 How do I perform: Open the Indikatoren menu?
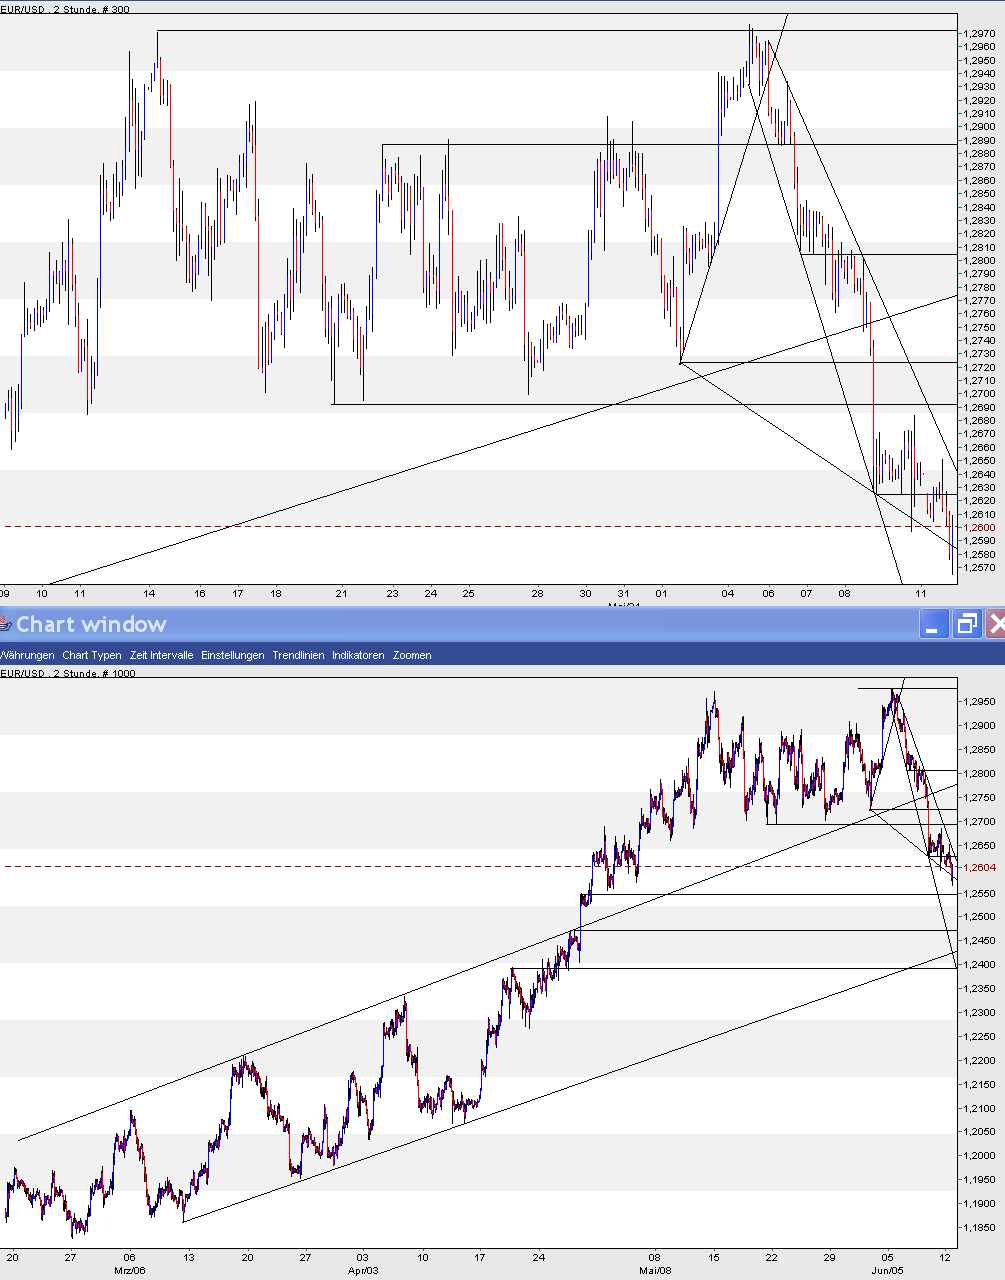pyautogui.click(x=357, y=655)
